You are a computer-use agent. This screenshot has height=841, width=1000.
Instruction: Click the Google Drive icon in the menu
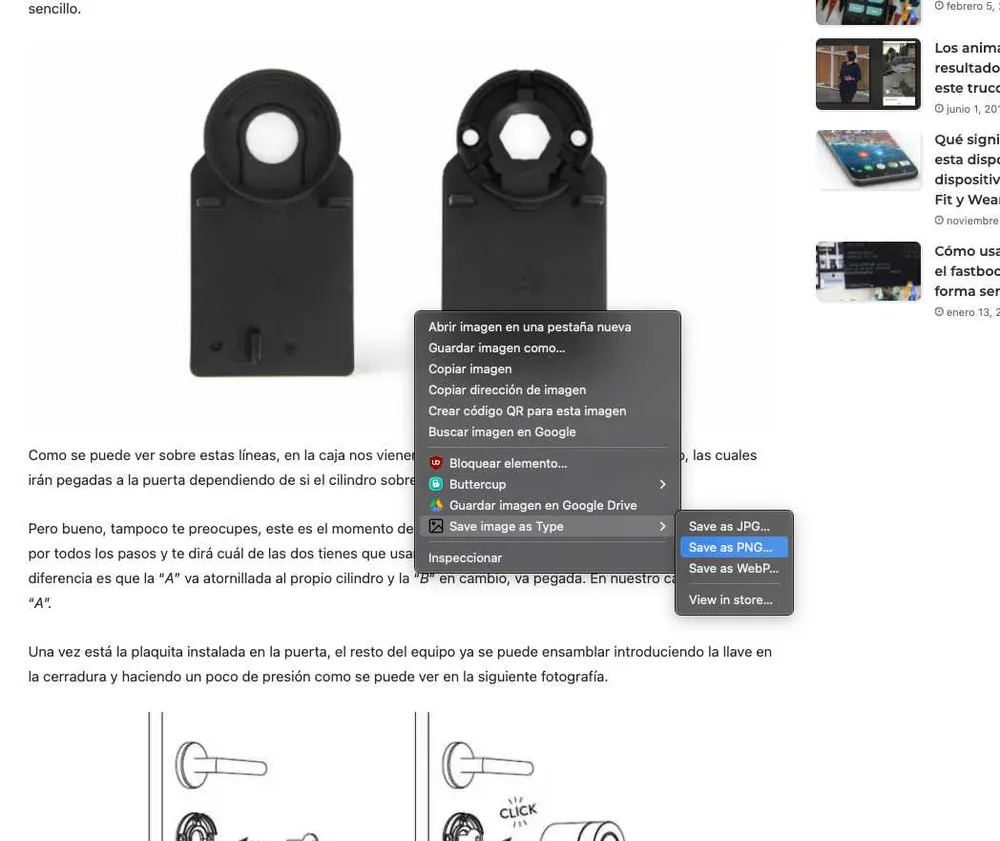436,505
